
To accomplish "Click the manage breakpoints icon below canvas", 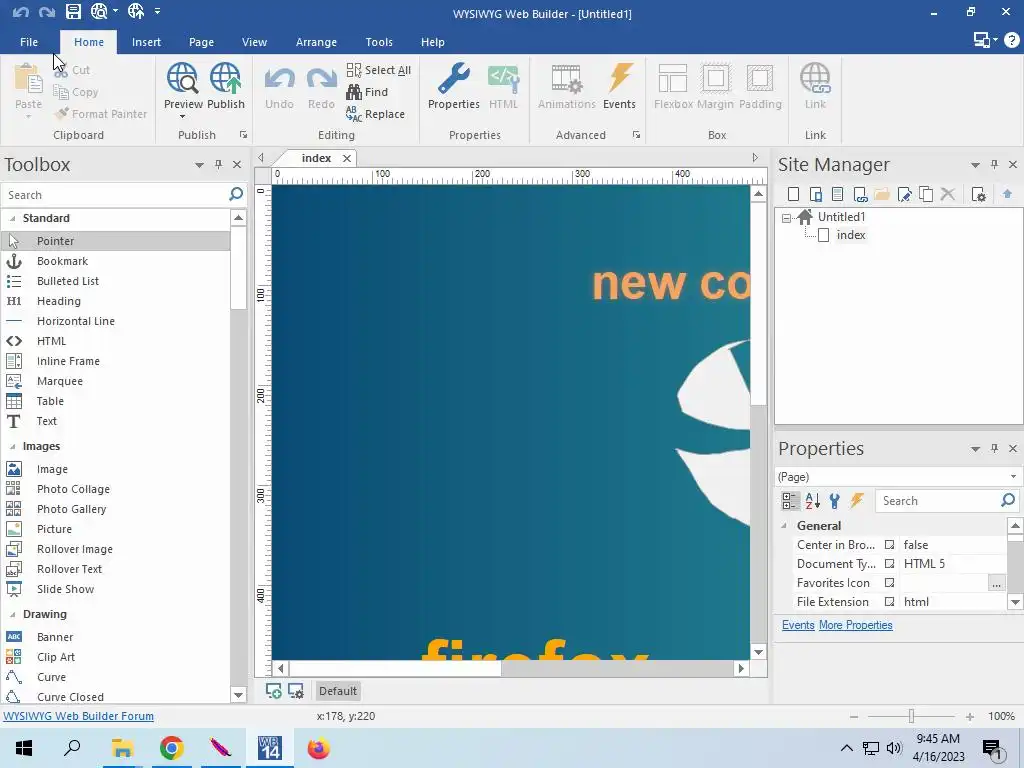I will pyautogui.click(x=296, y=691).
